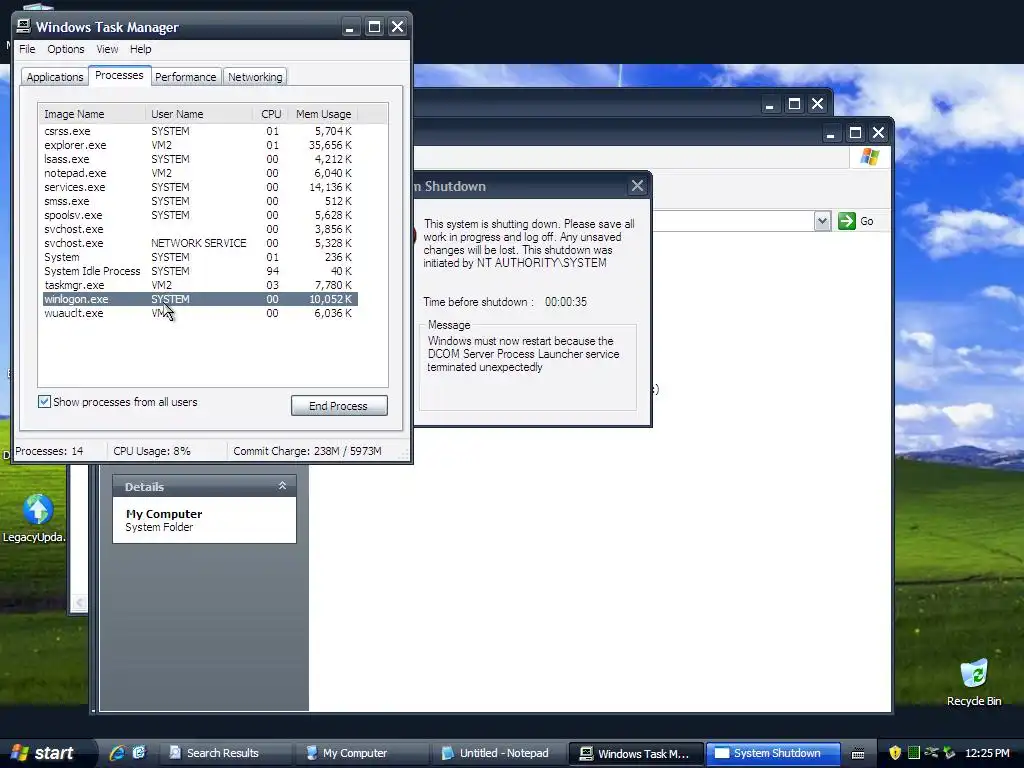1024x768 pixels.
Task: Close the System Shutdown dialog
Action: coord(637,186)
